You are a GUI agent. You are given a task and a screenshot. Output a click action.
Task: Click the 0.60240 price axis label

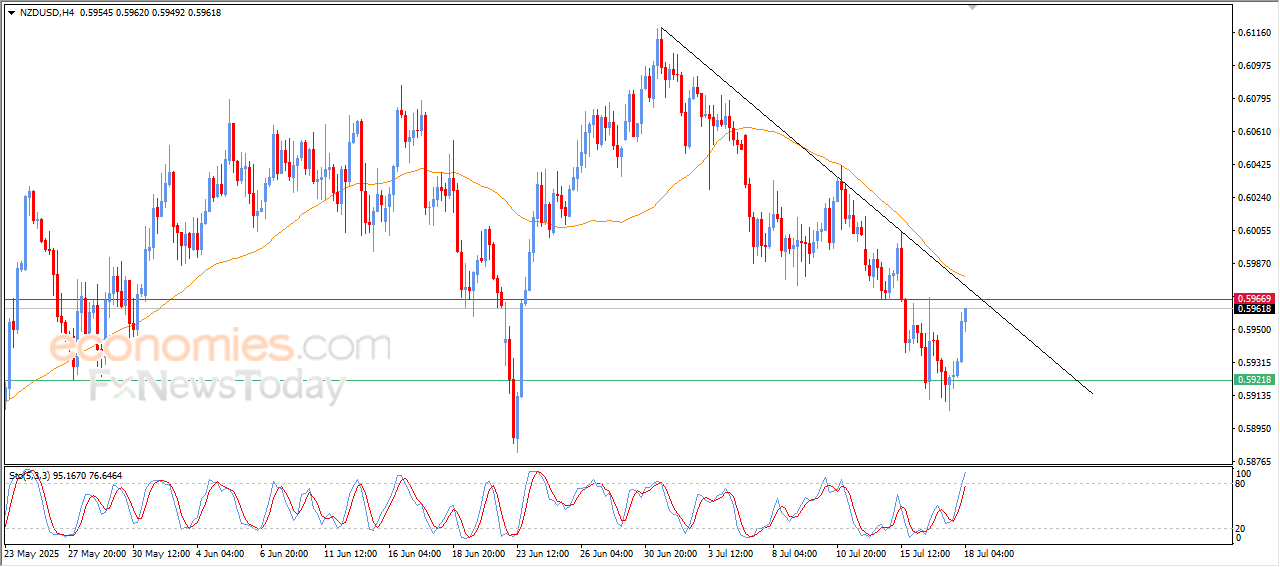[1253, 198]
